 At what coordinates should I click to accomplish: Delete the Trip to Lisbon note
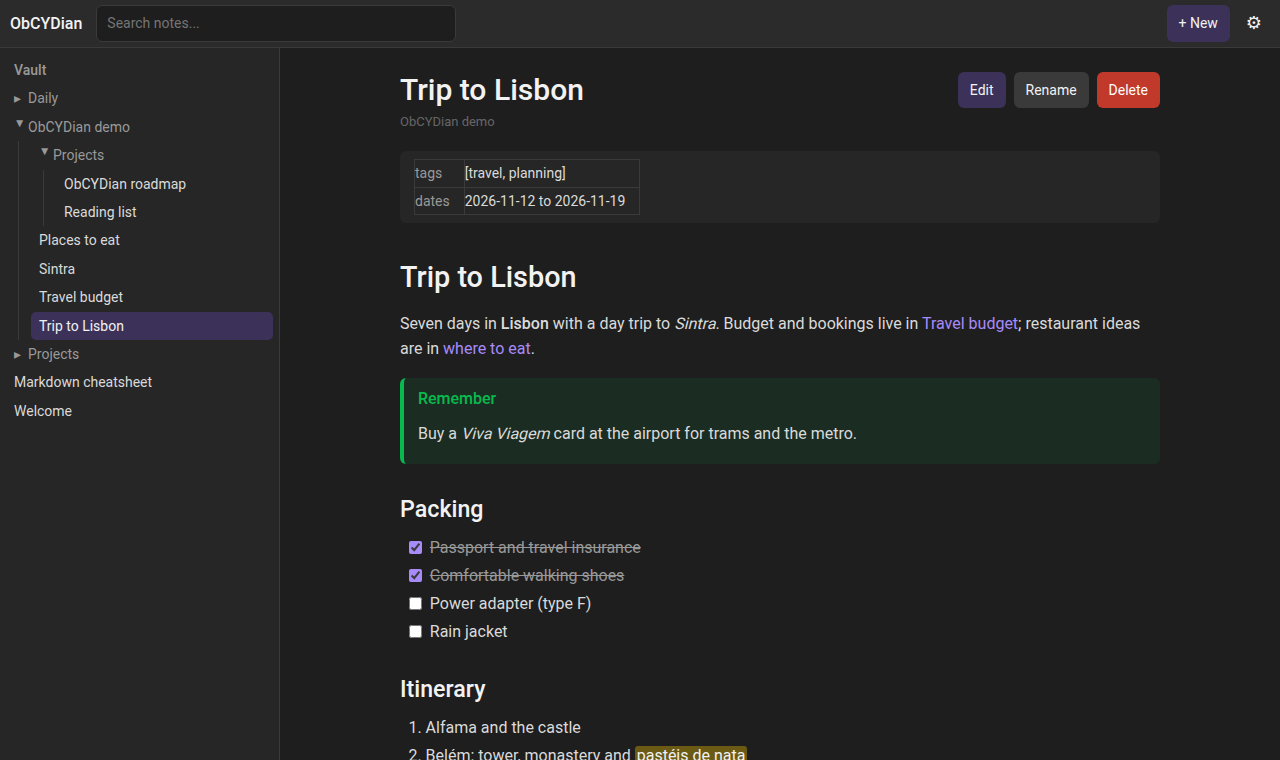pyautogui.click(x=1128, y=90)
